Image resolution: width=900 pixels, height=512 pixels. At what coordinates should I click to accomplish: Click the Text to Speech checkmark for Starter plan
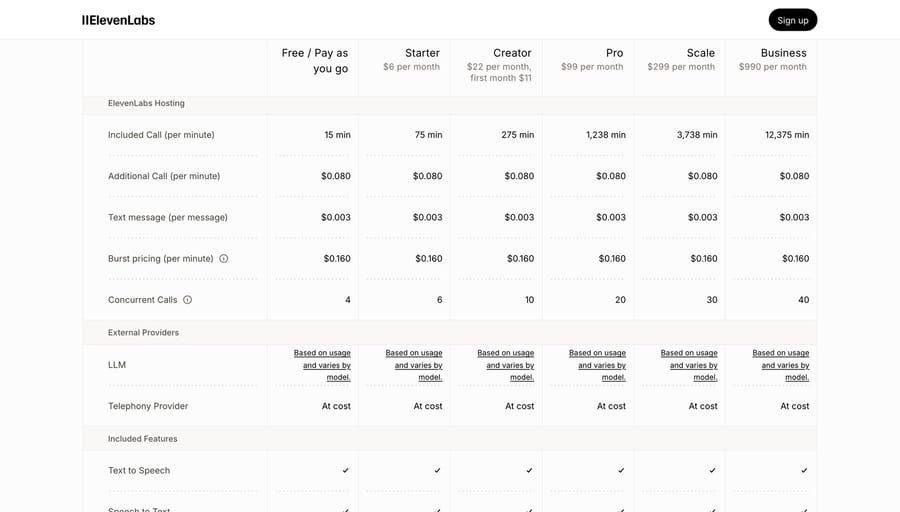pyautogui.click(x=437, y=470)
